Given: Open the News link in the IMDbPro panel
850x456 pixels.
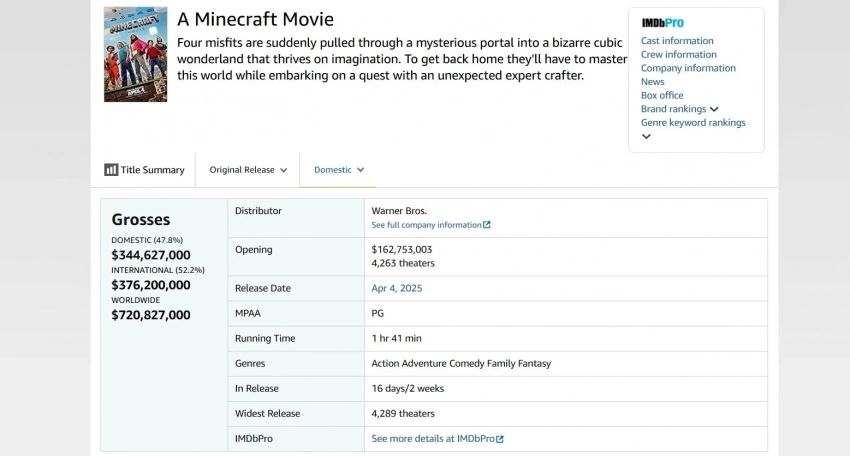Looking at the screenshot, I should pyautogui.click(x=652, y=82).
